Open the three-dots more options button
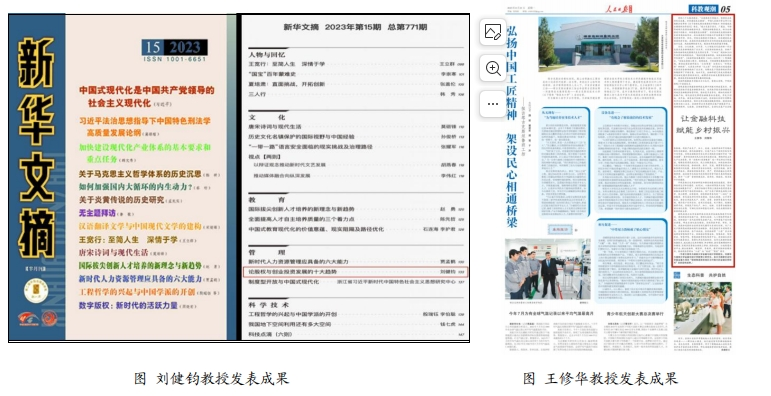 [x=493, y=104]
